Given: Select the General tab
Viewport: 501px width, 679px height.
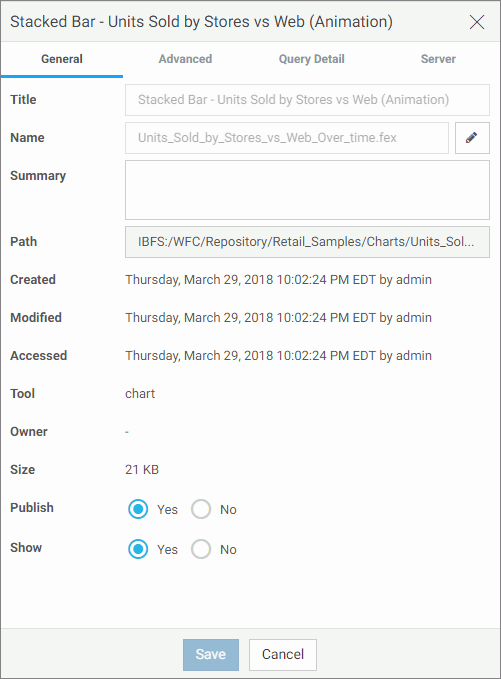Looking at the screenshot, I should (x=62, y=59).
